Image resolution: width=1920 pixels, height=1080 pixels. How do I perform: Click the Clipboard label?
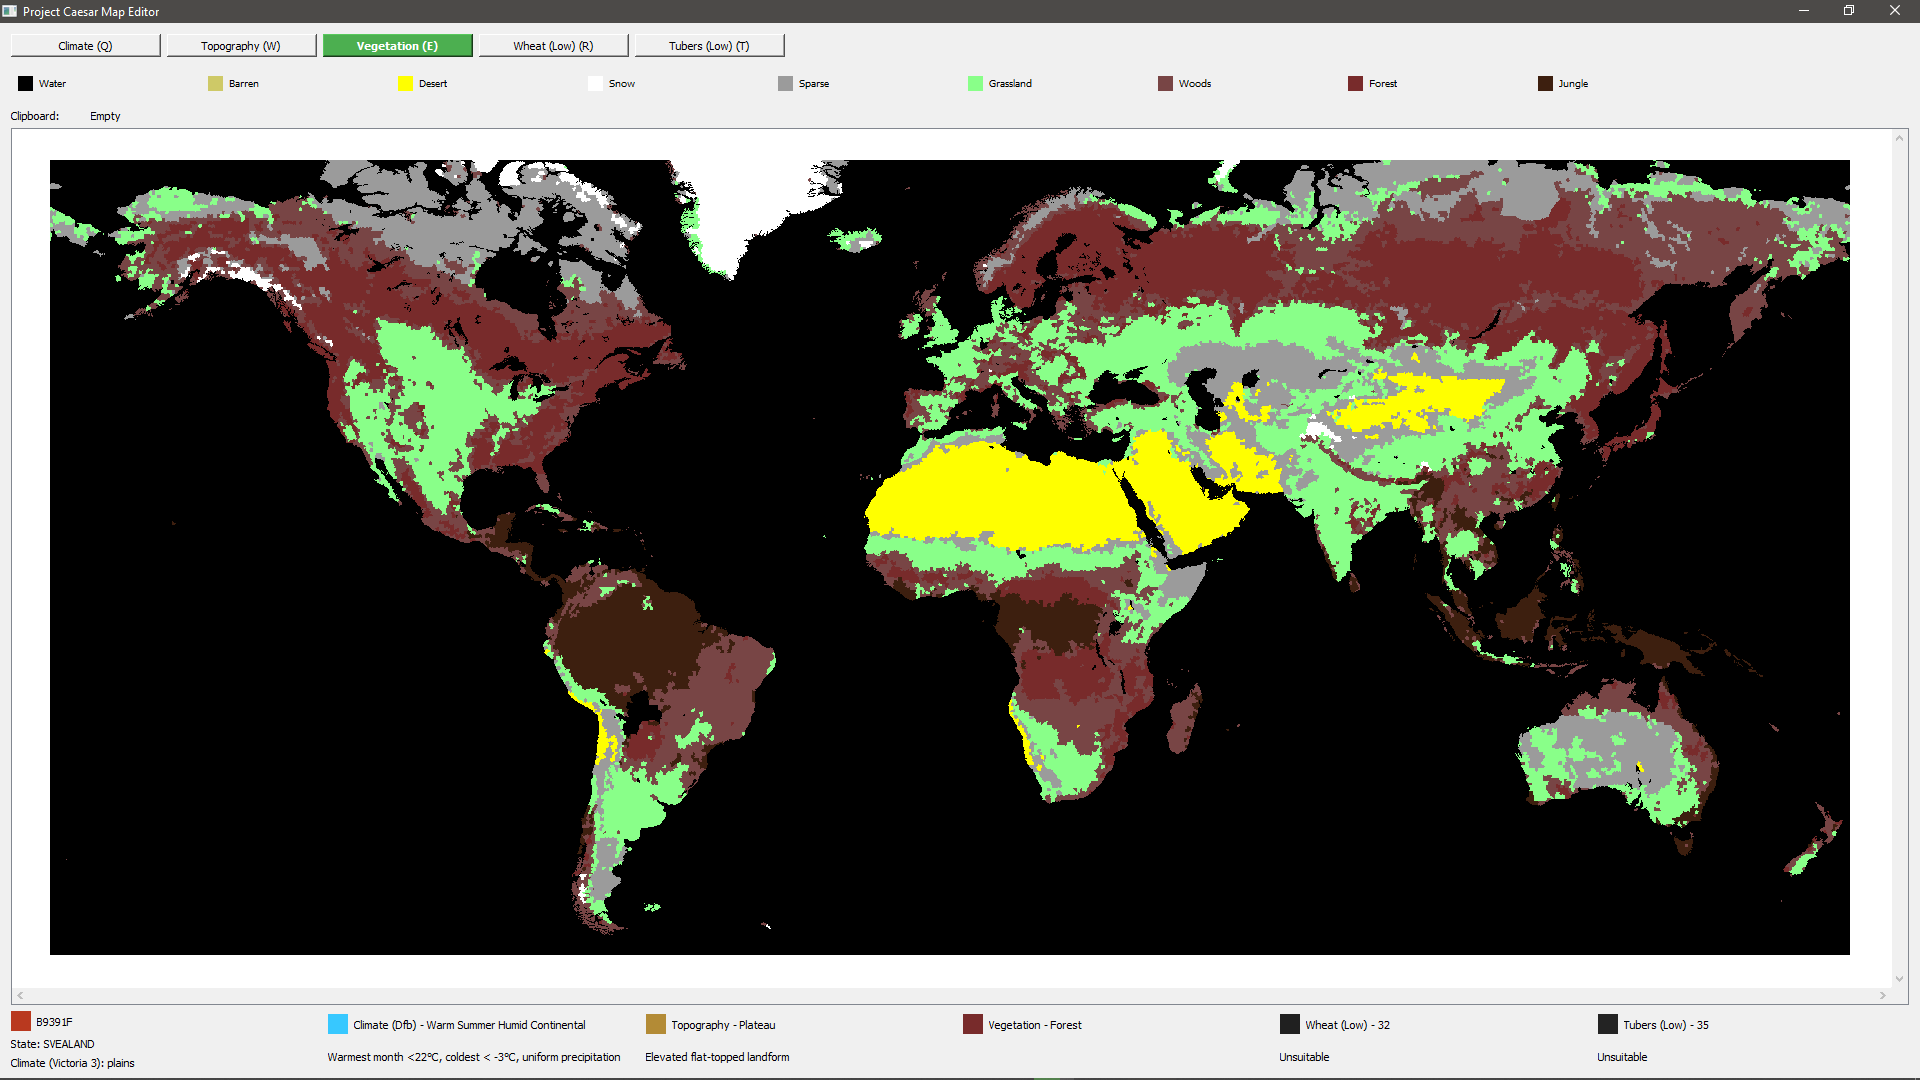point(35,116)
